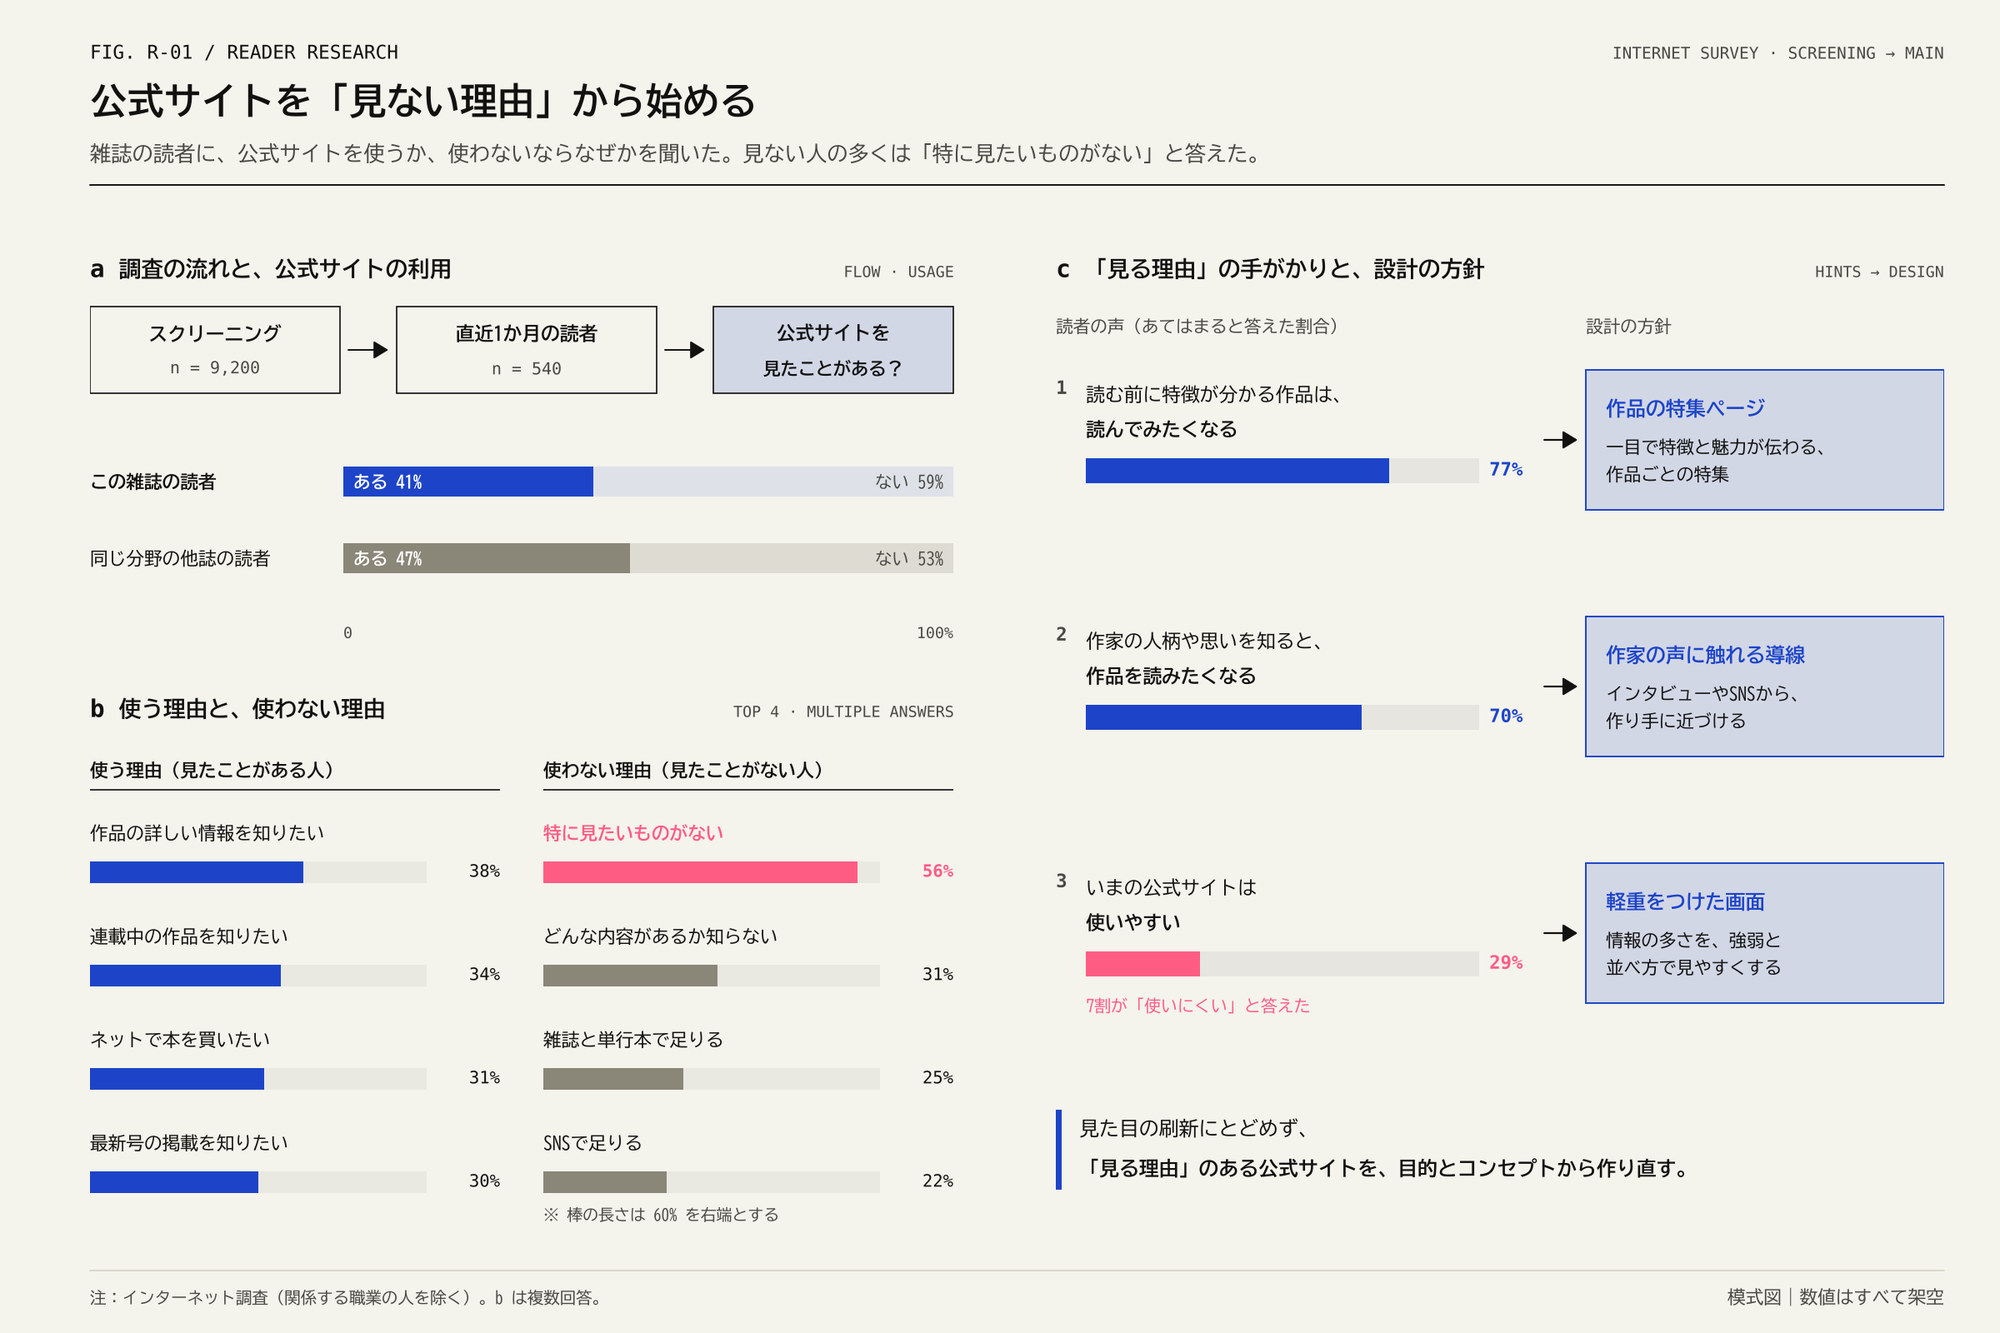Image resolution: width=2000 pixels, height=1333 pixels.
Task: Click the TOP 4 · MULTIPLE ANSWERS tag
Action: click(x=843, y=712)
